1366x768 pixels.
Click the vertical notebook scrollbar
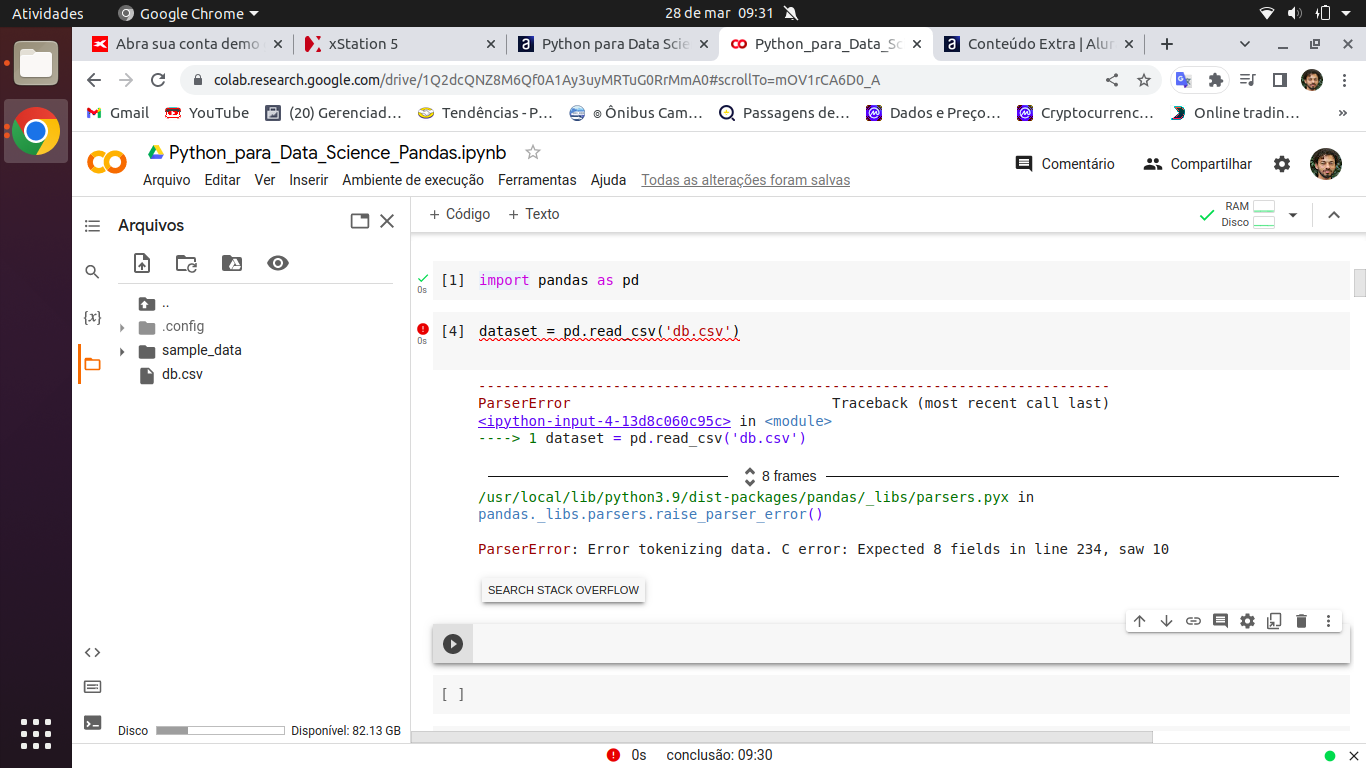(x=1359, y=283)
